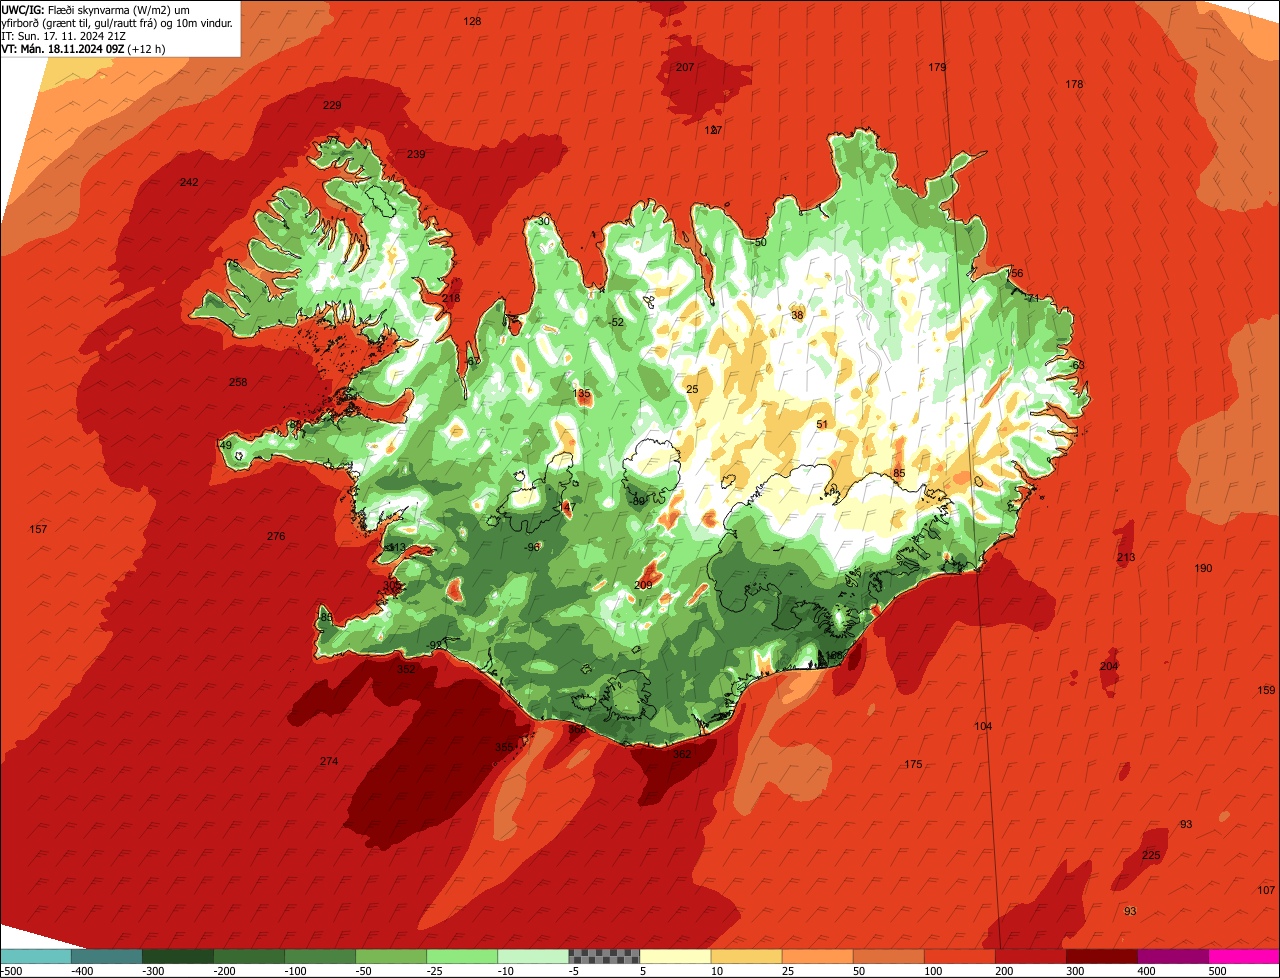Screen dimensions: 1280x978
Task: Click the heat flux value 362 on the map
Action: pyautogui.click(x=682, y=754)
